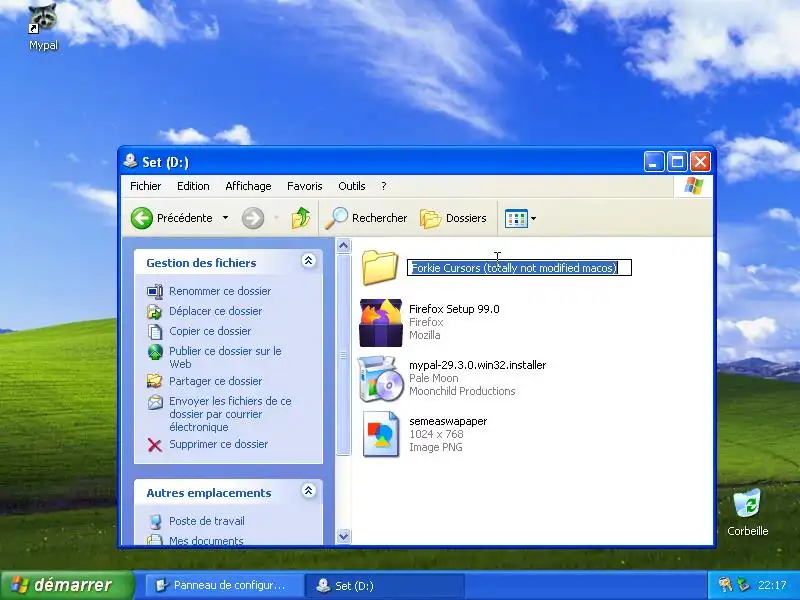800x600 pixels.
Task: Open Poste de travail link
Action: tap(207, 521)
